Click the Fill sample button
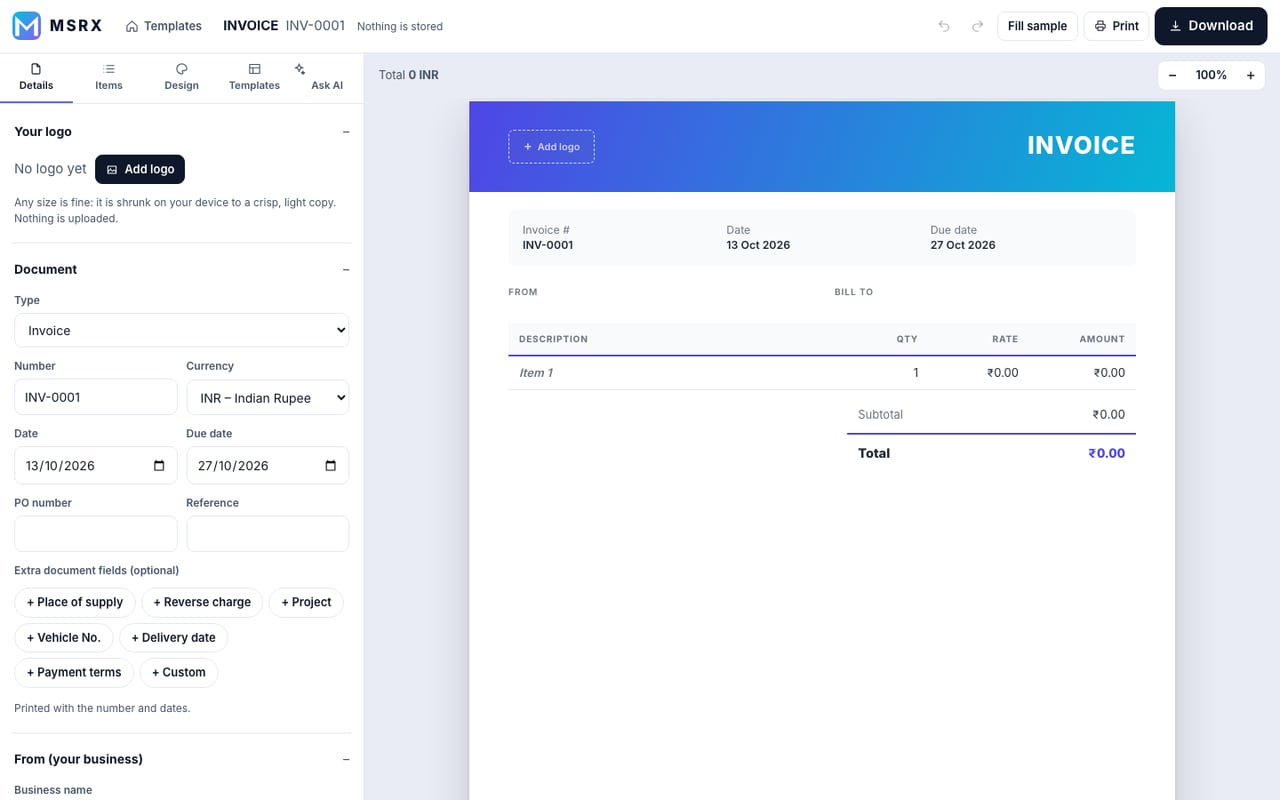This screenshot has width=1280, height=800. [1037, 26]
